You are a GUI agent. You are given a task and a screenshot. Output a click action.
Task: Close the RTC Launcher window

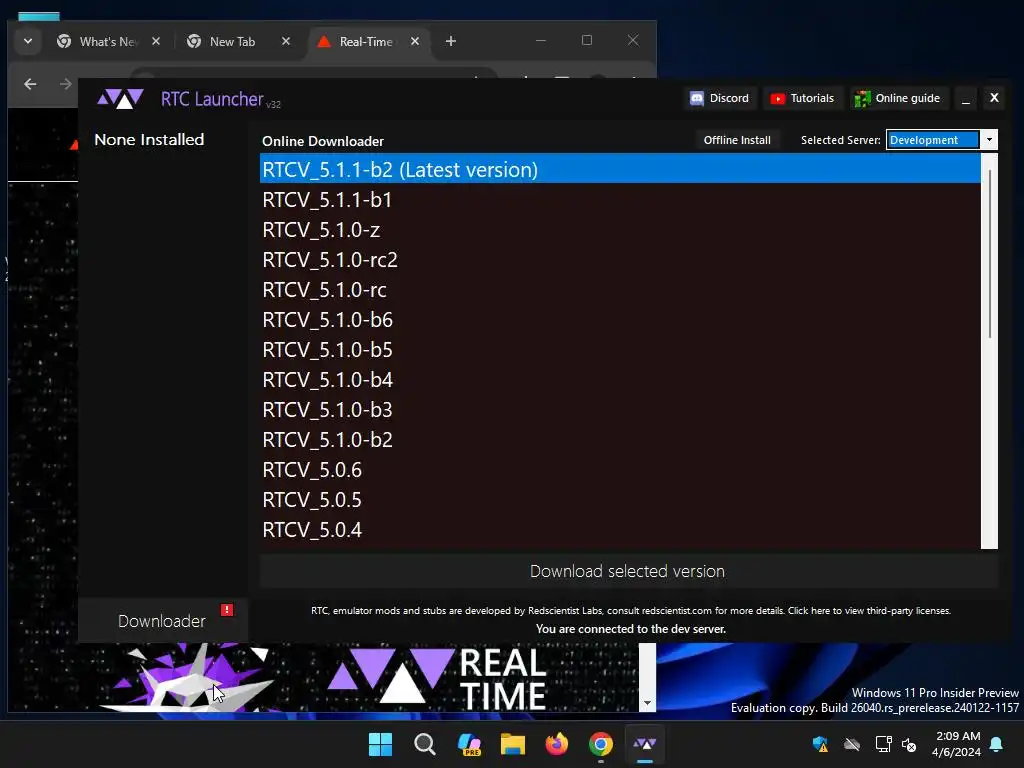point(994,97)
